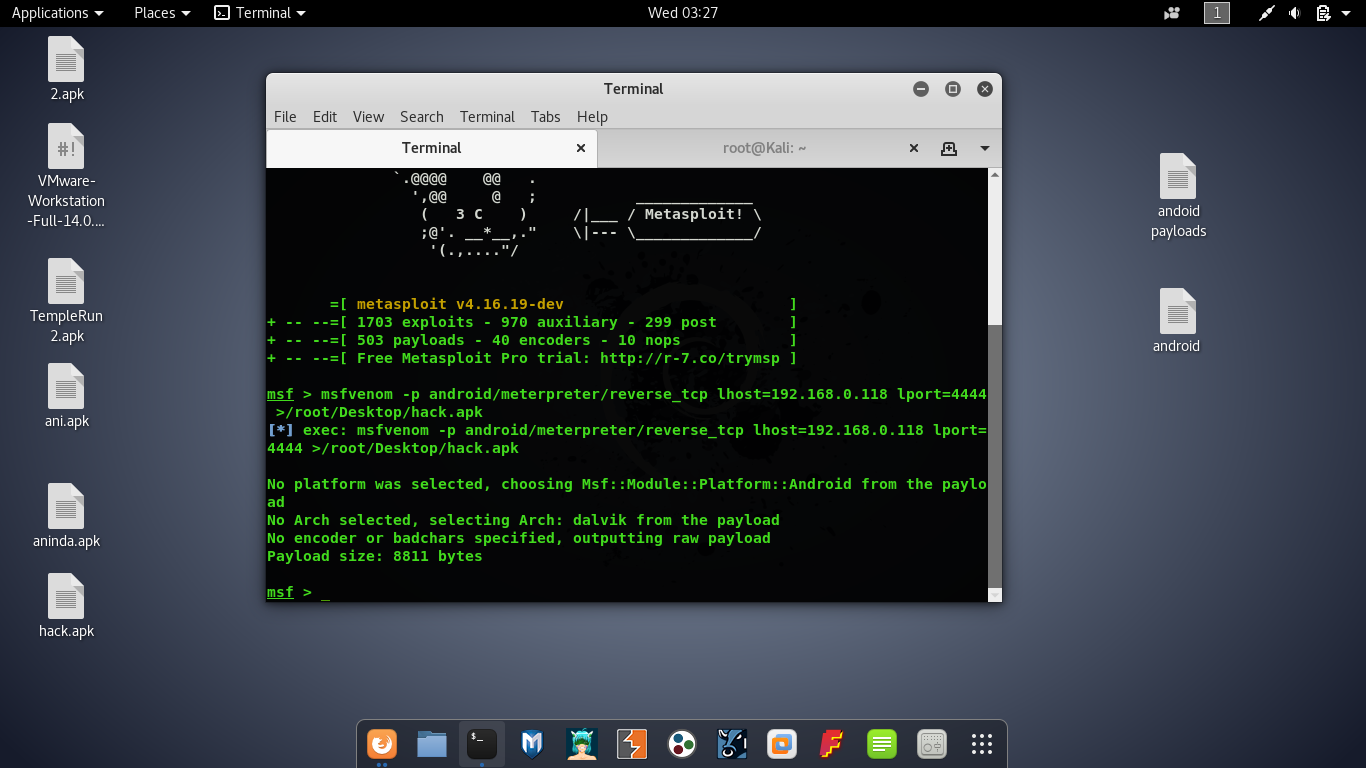This screenshot has width=1366, height=768.
Task: Open Armitage from the dock
Action: point(582,744)
